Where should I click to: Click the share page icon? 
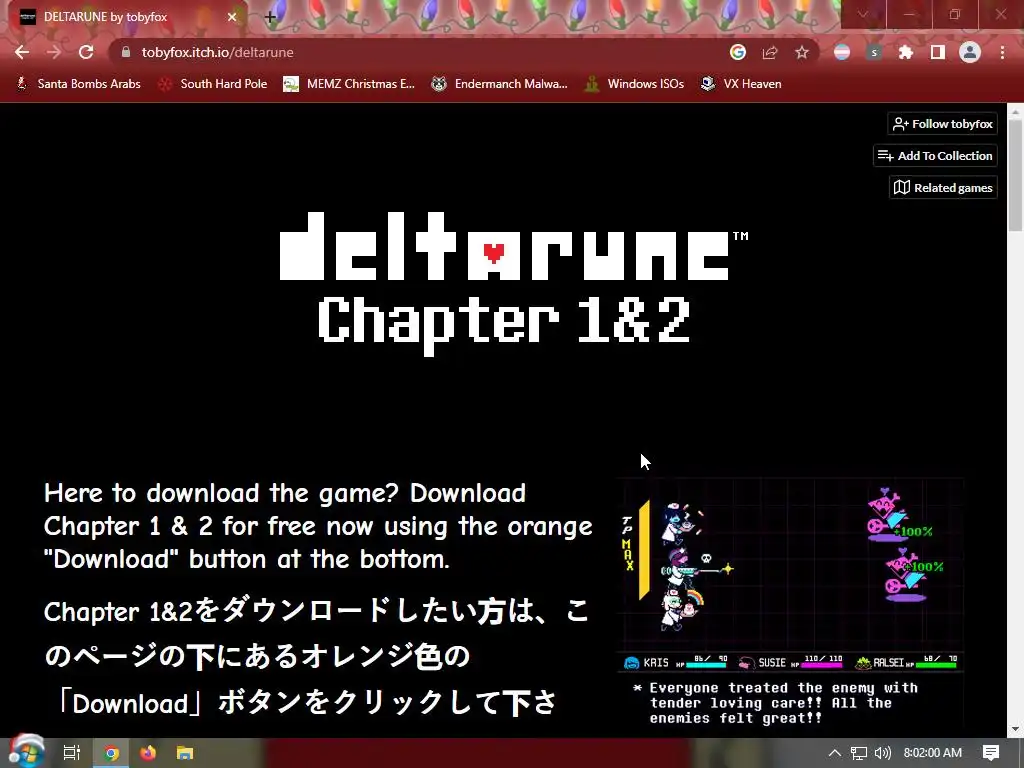[x=770, y=52]
